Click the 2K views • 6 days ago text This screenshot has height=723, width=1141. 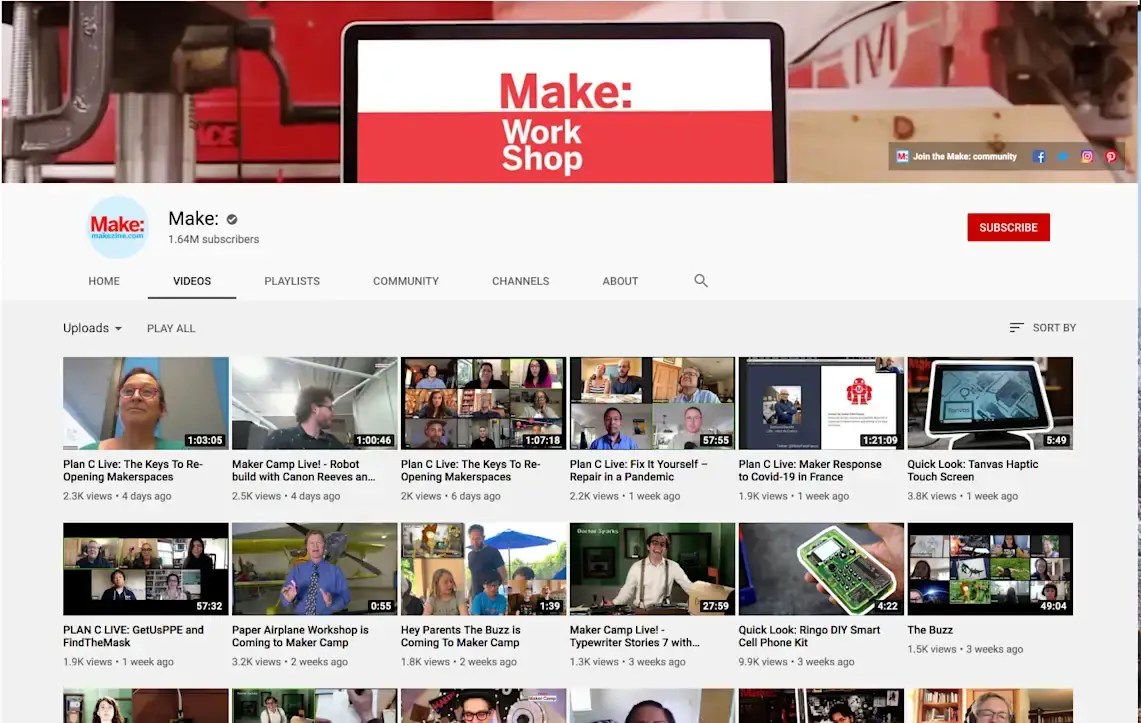(450, 496)
